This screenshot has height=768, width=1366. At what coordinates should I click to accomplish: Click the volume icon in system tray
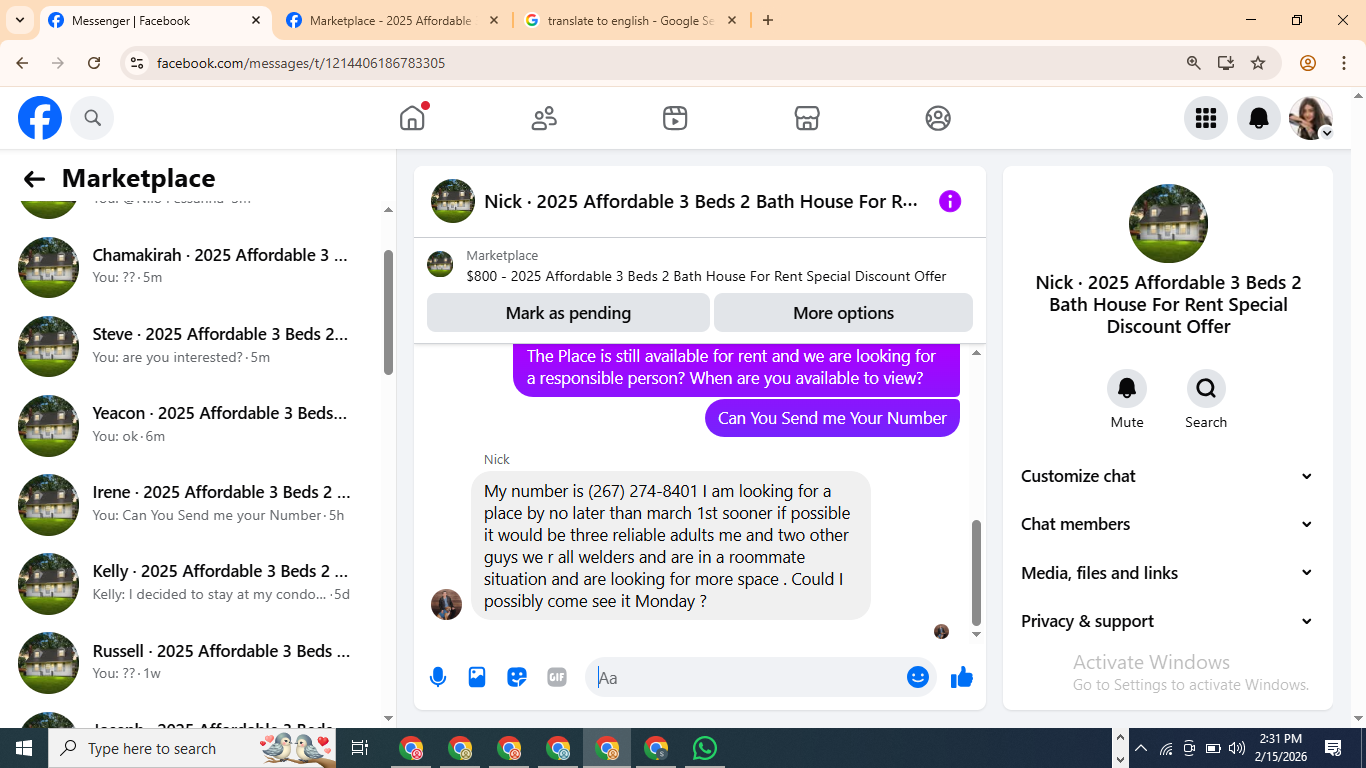click(1237, 748)
